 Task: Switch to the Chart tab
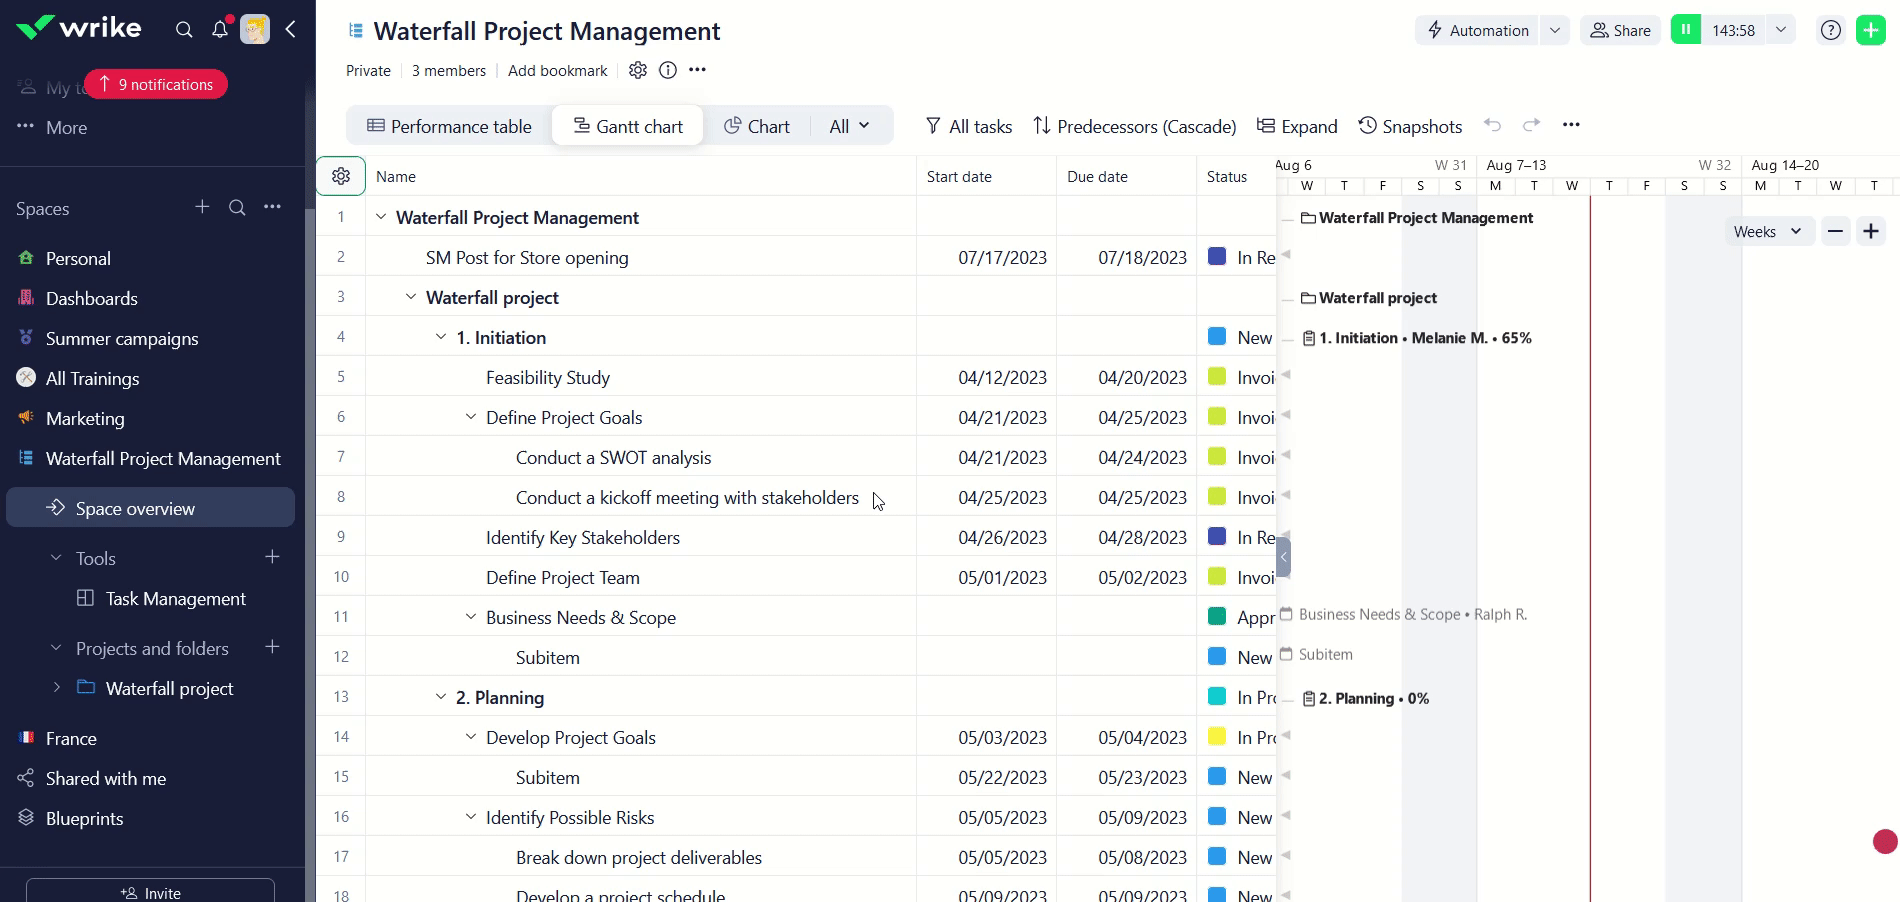click(756, 126)
